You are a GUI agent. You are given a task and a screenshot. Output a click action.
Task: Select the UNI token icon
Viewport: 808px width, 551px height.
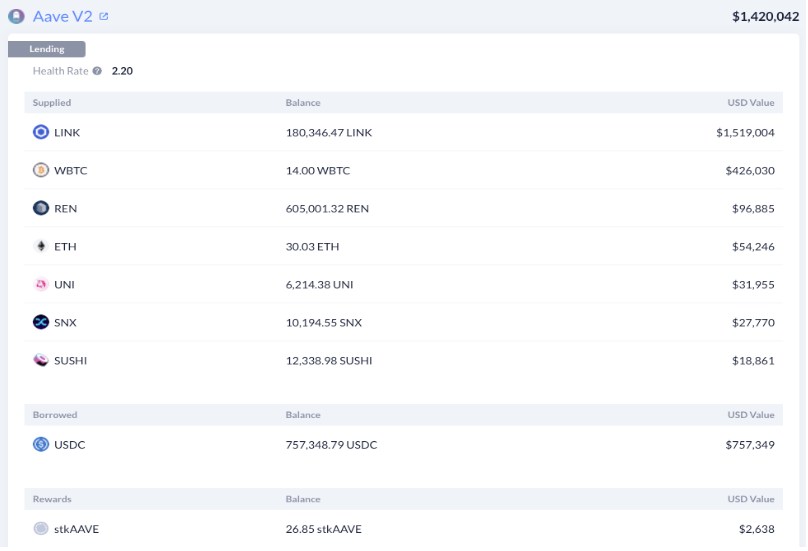tap(41, 285)
